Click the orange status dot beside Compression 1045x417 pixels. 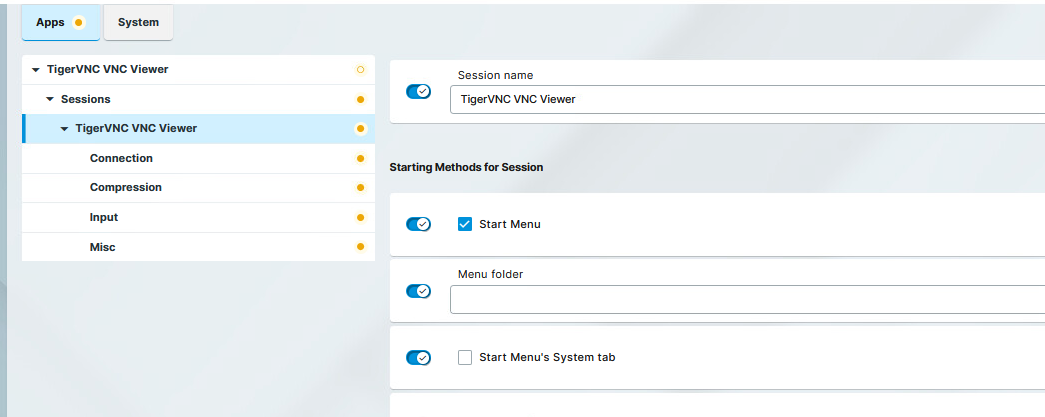[360, 188]
